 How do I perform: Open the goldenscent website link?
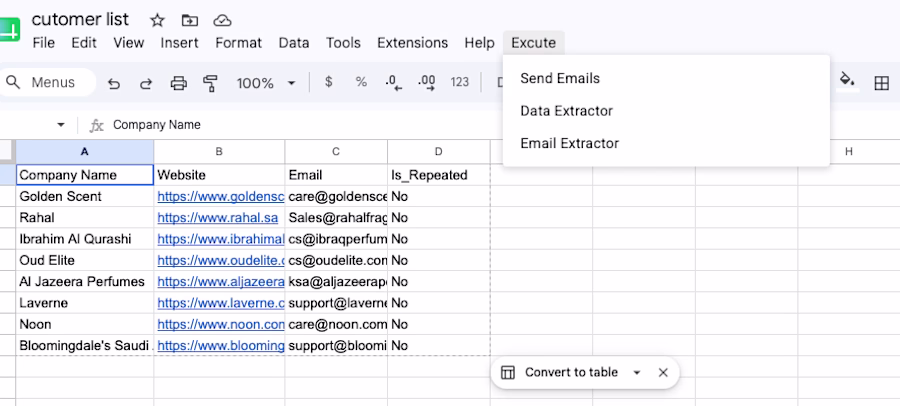[221, 196]
